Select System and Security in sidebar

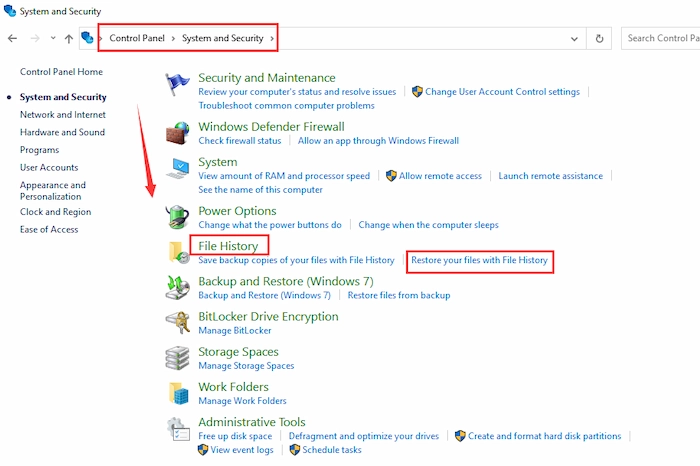tap(63, 97)
